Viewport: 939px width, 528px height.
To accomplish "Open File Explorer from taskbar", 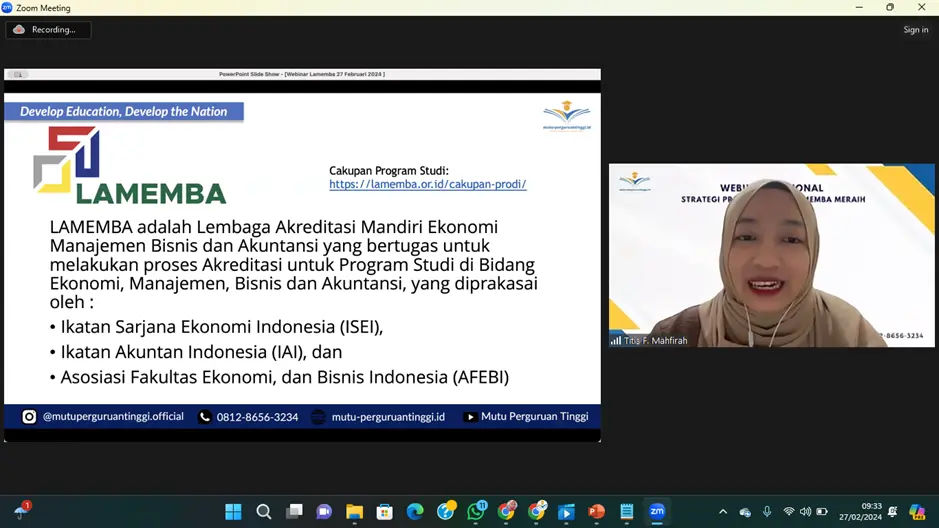I will (x=355, y=512).
